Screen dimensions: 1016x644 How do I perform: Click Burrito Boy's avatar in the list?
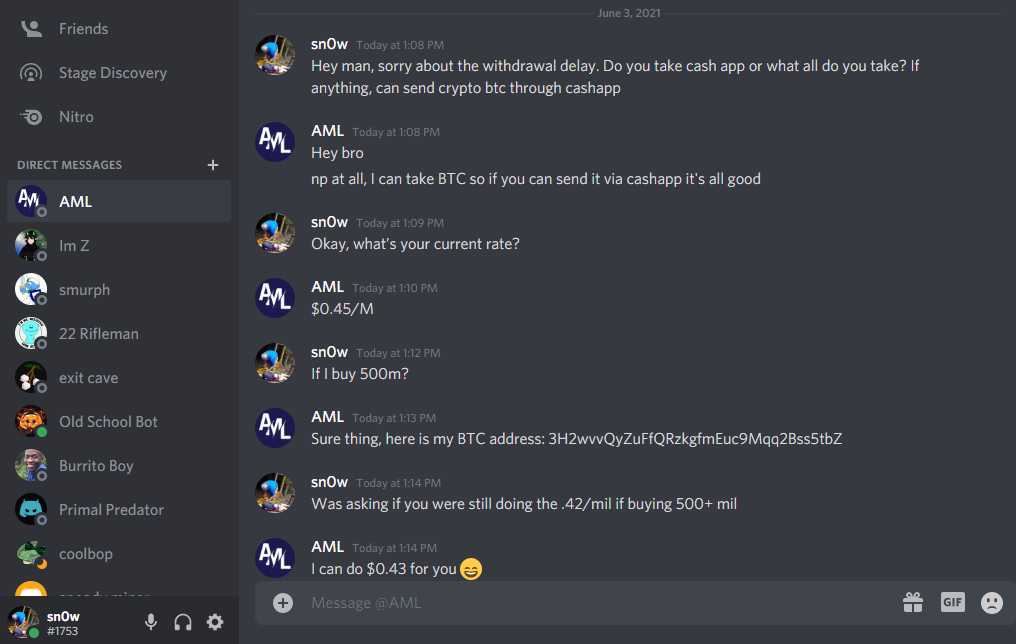coord(31,465)
